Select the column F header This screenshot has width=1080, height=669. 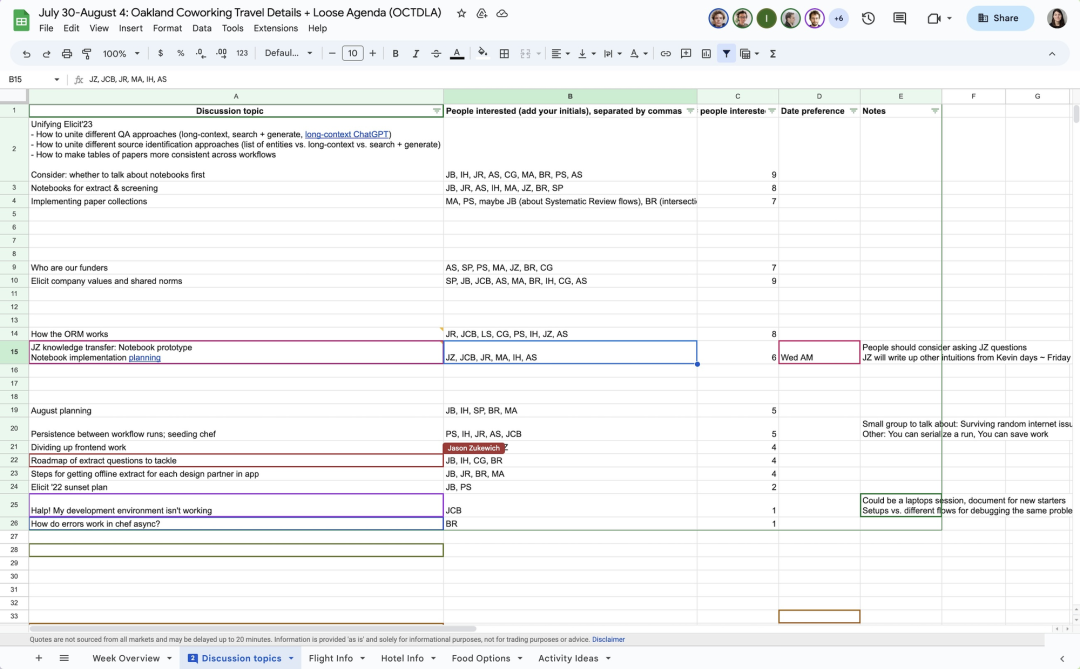973,96
